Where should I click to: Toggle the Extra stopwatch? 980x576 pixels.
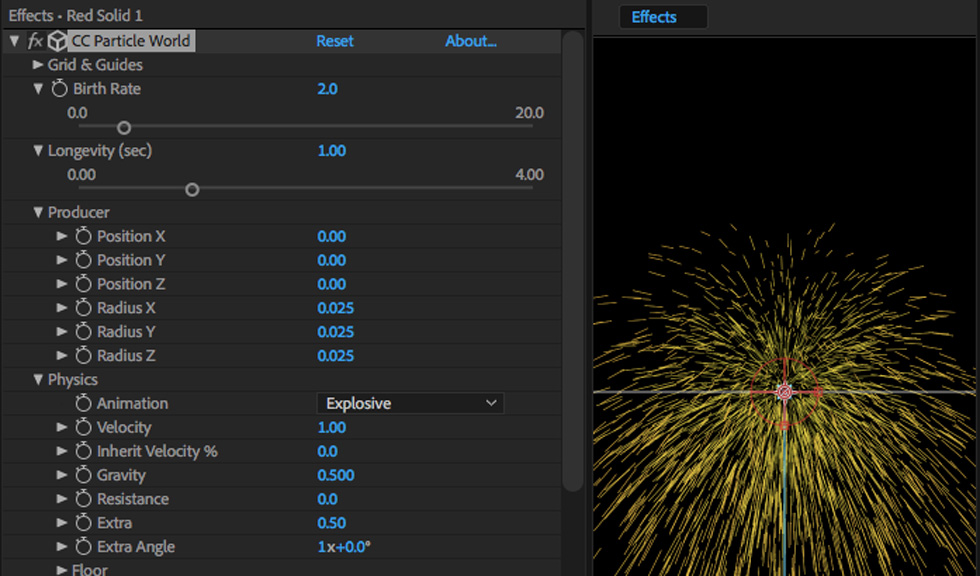[83, 523]
